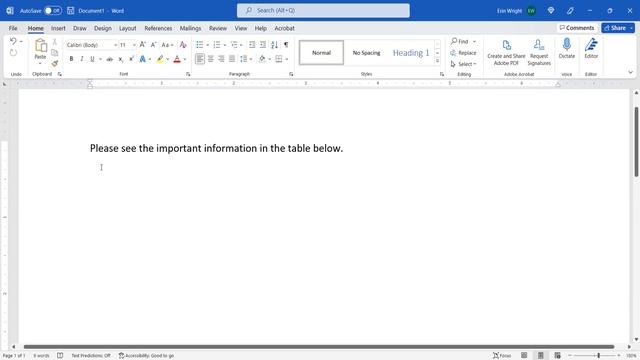Switch to Web Layout view
640x360 pixels.
[558, 356]
